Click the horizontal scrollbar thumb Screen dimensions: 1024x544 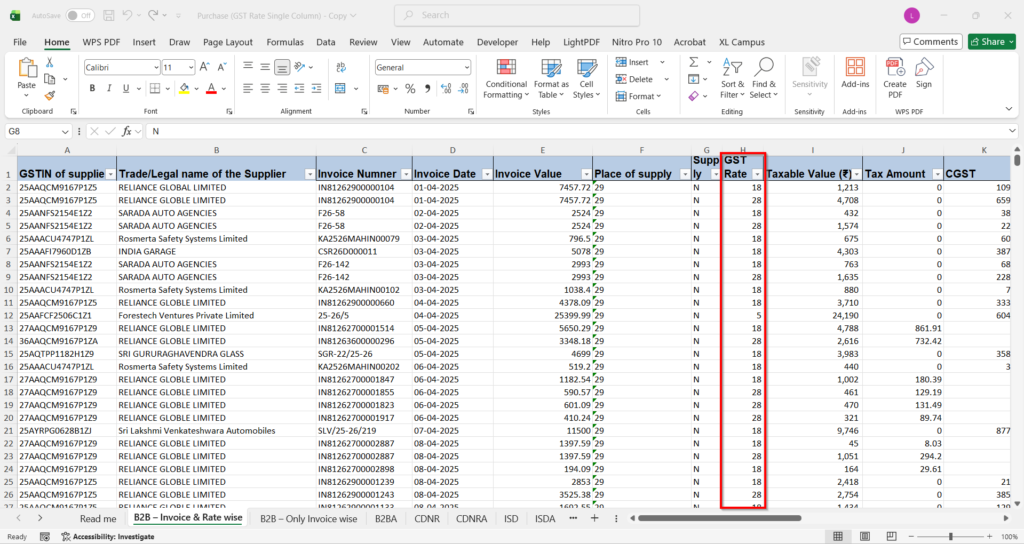tap(719, 519)
